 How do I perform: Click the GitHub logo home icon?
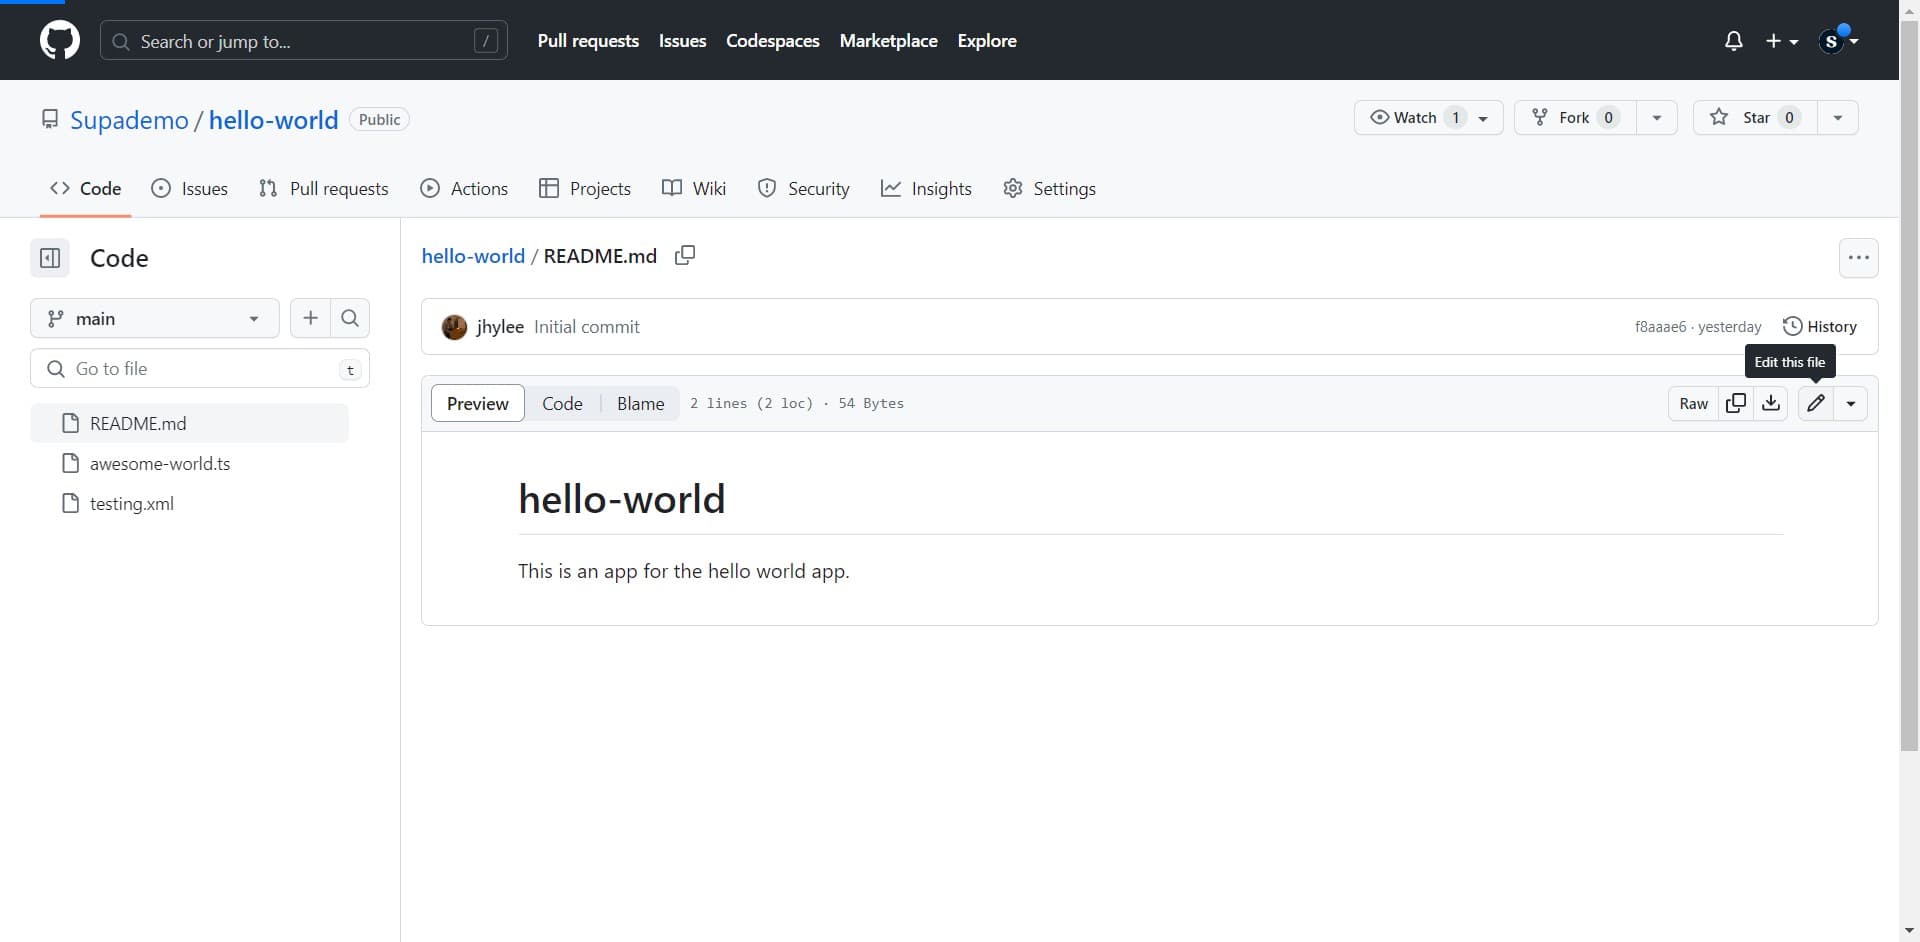[x=60, y=41]
